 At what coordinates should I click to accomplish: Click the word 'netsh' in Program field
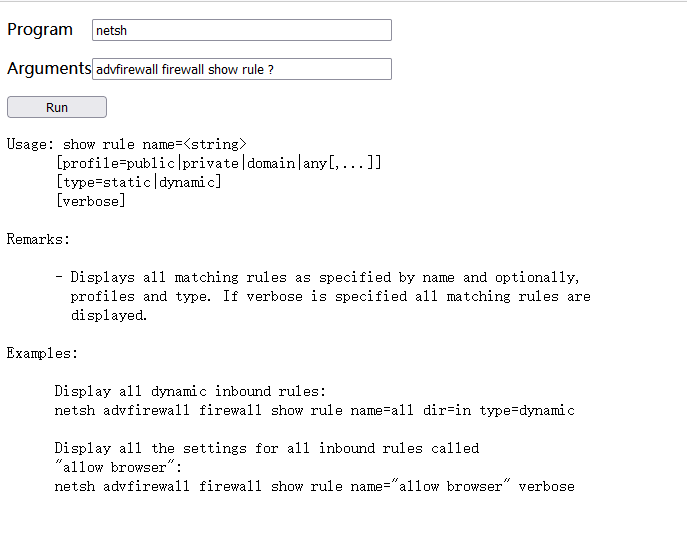(x=112, y=31)
